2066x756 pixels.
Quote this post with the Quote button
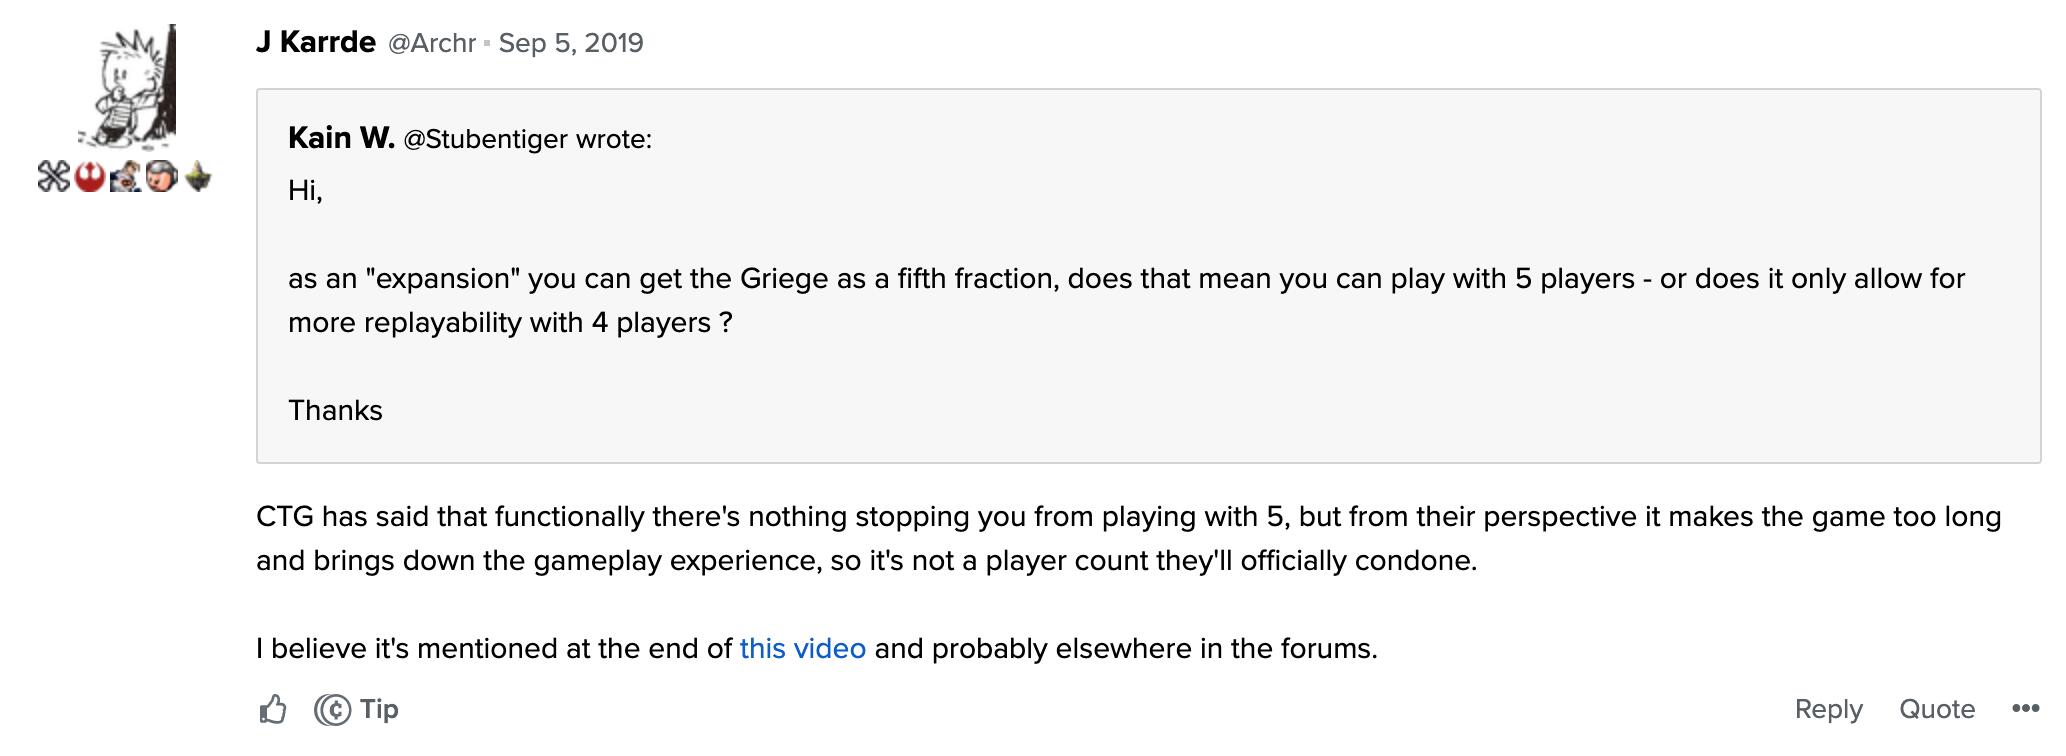[x=1937, y=709]
